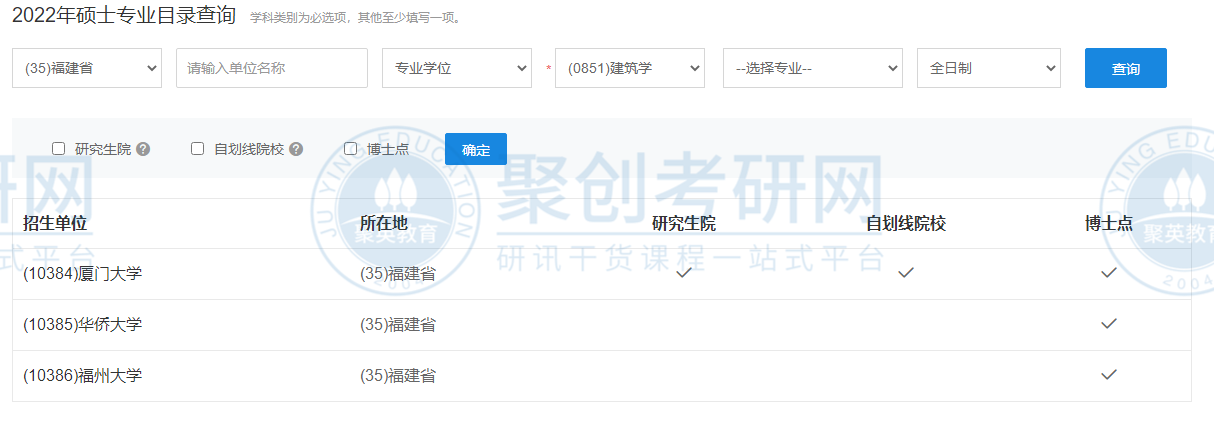Tick the 博士点 checkbox

click(351, 149)
